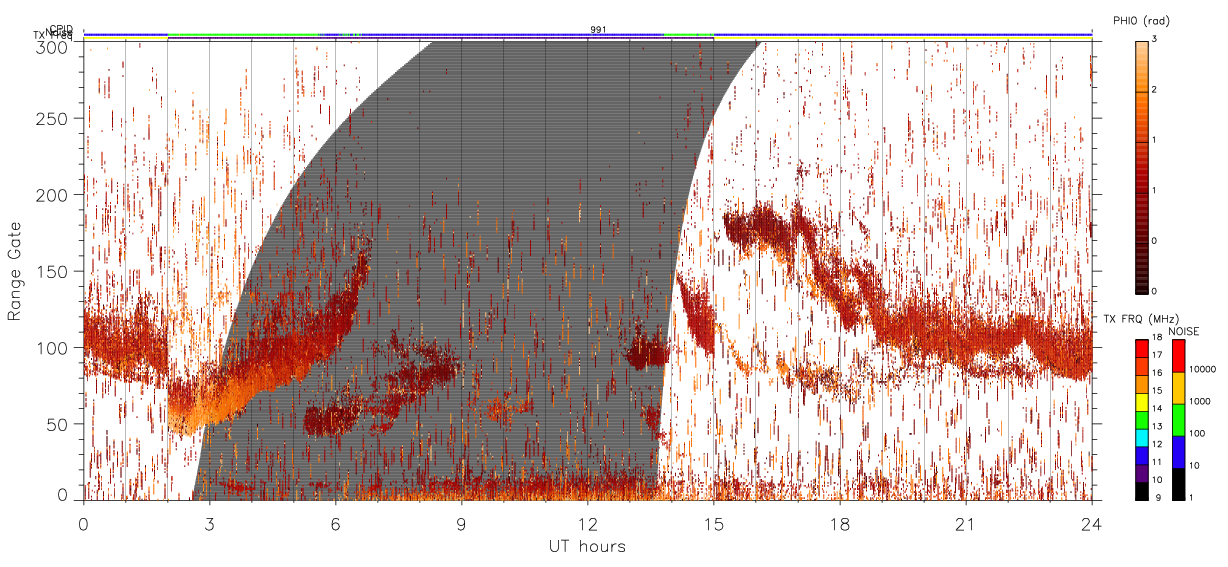Select the 9 tick on the UT hours axis
The height and width of the screenshot is (567, 1228).
(x=461, y=523)
